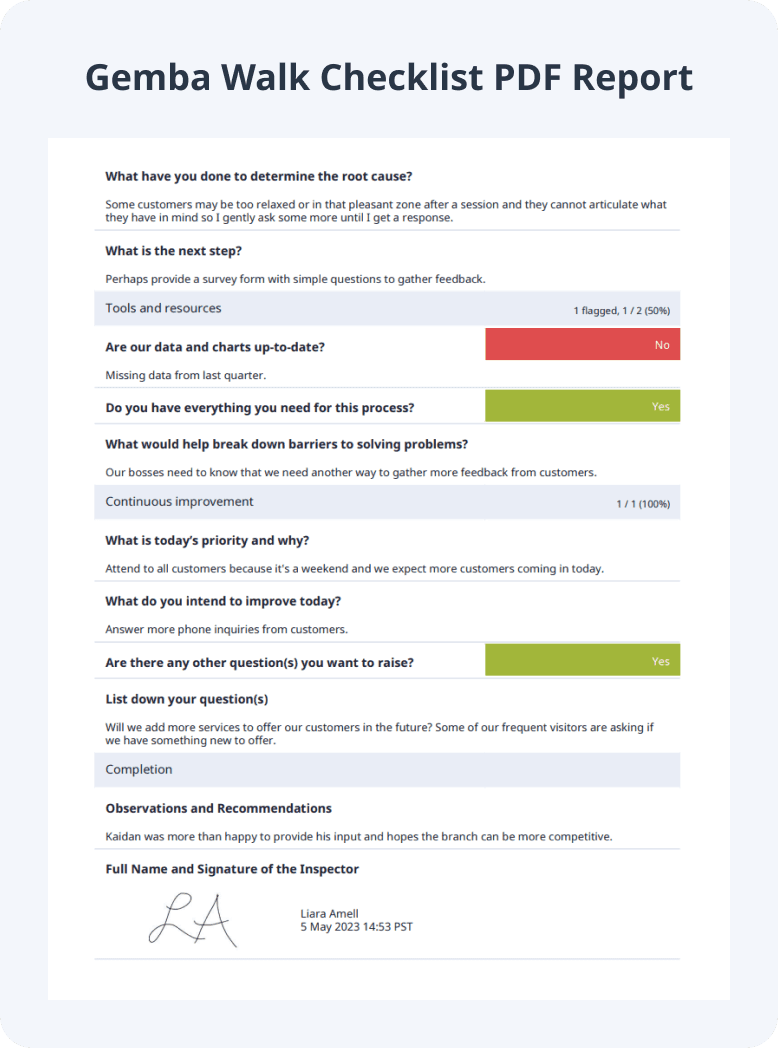The height and width of the screenshot is (1048, 778).
Task: Click the "1 flagged, 1 / 2 (50%)" score
Action: pyautogui.click(x=621, y=311)
